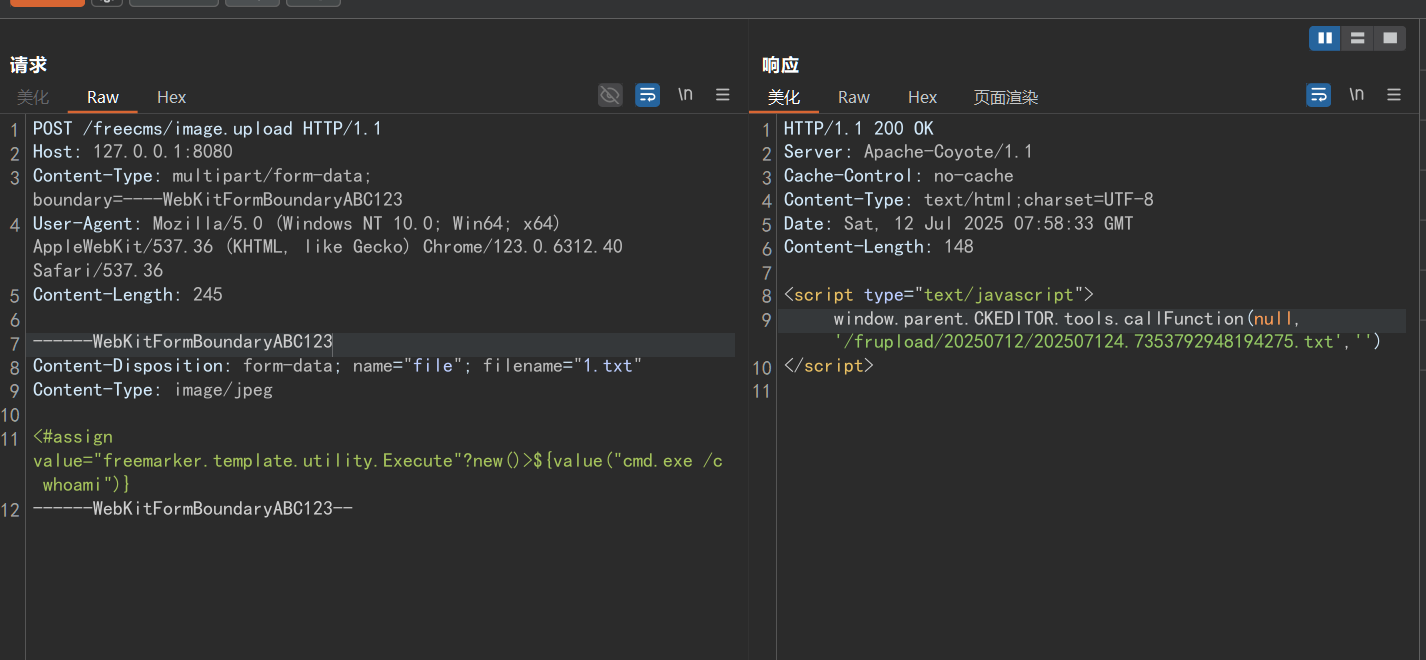1426x660 pixels.
Task: Click the User-Agent: Mozilla/5.0 line
Action: 297,223
